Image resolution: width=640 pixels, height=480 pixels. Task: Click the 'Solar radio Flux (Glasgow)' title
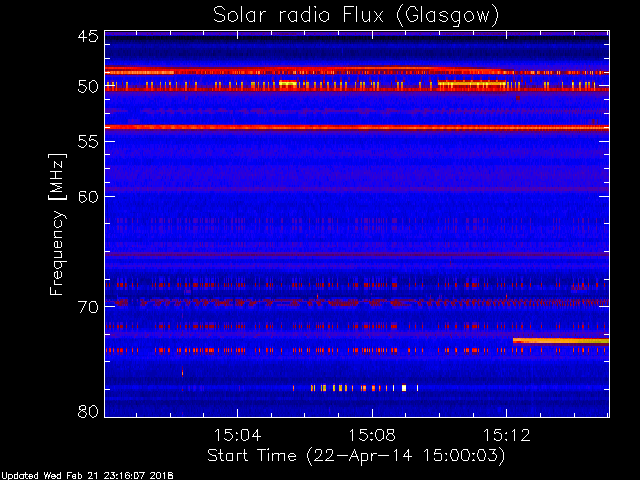click(356, 16)
